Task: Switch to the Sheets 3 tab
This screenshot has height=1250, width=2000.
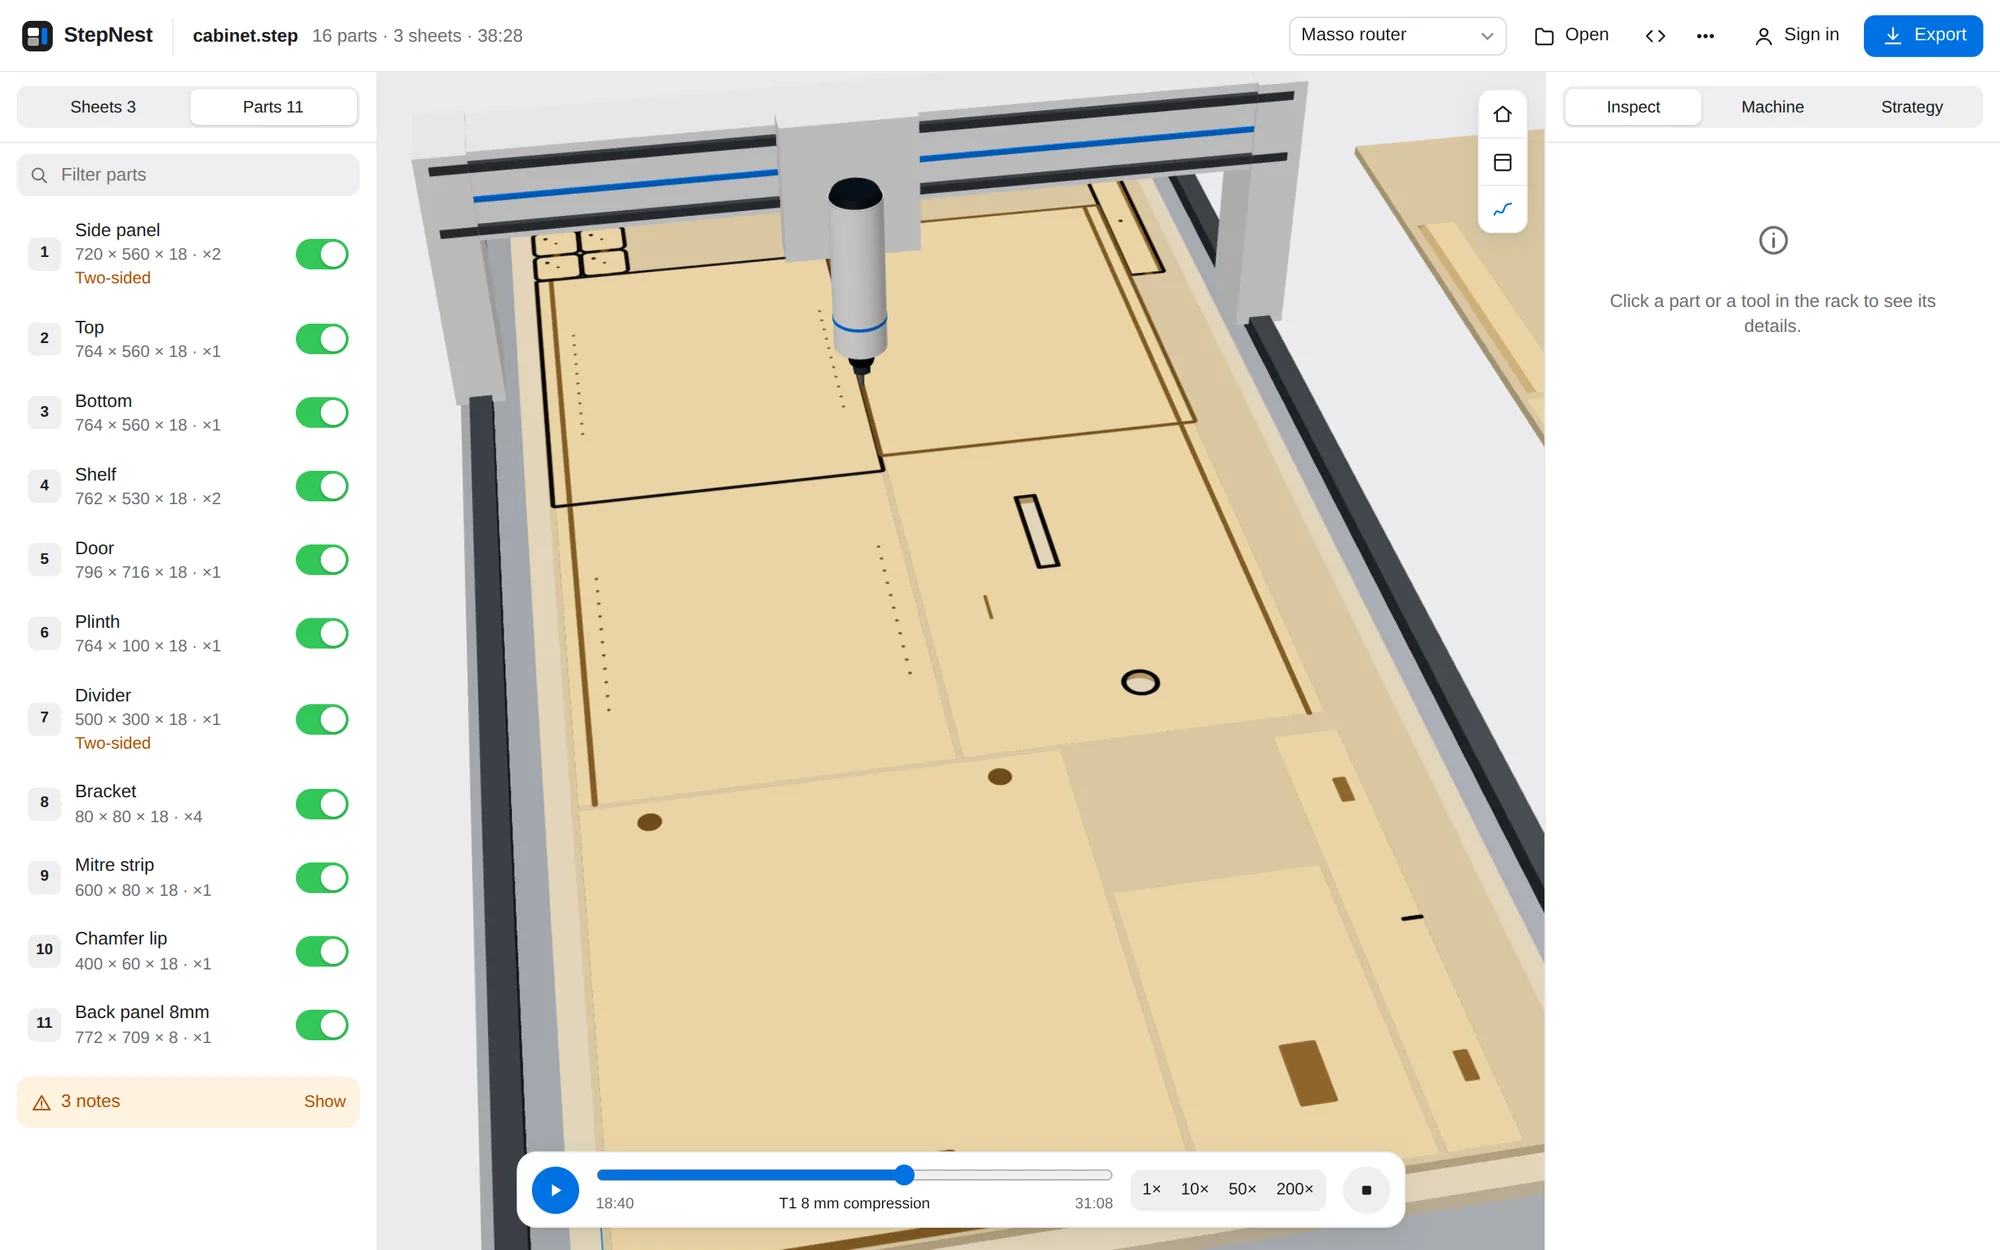Action: click(103, 107)
